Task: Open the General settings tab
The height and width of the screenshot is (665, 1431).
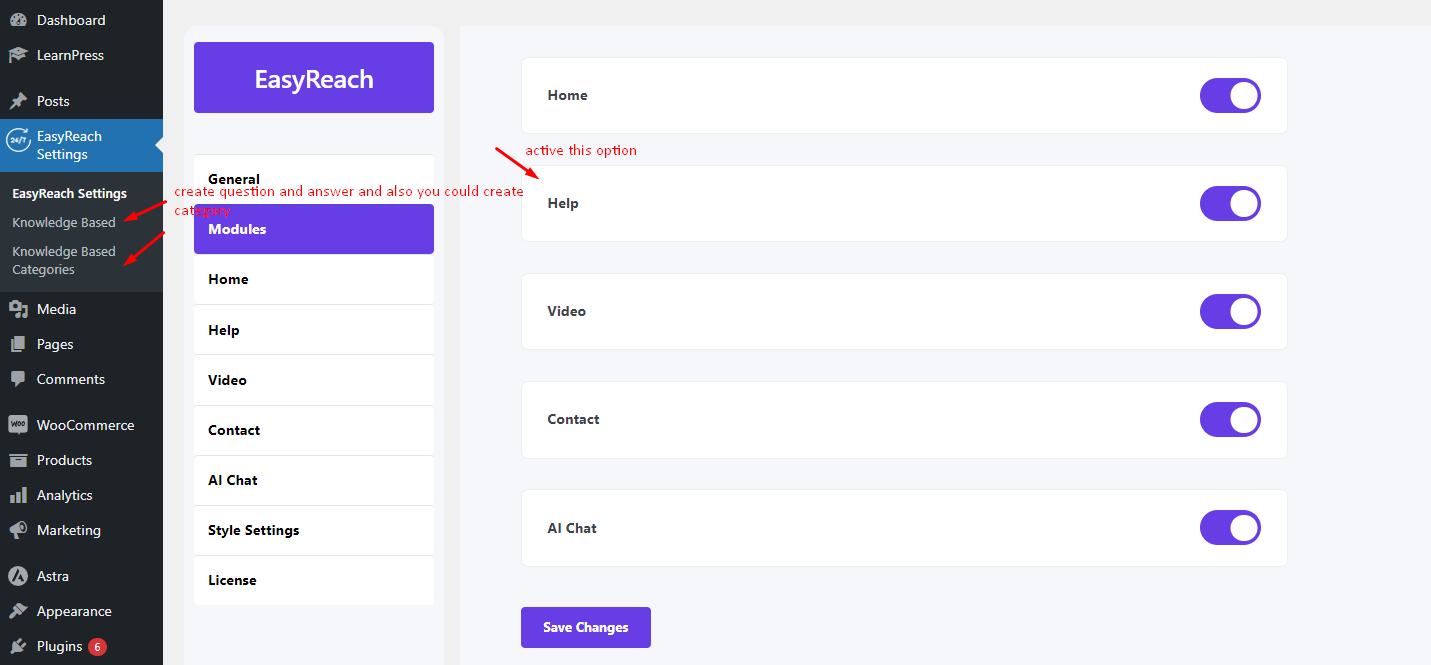Action: (x=314, y=179)
